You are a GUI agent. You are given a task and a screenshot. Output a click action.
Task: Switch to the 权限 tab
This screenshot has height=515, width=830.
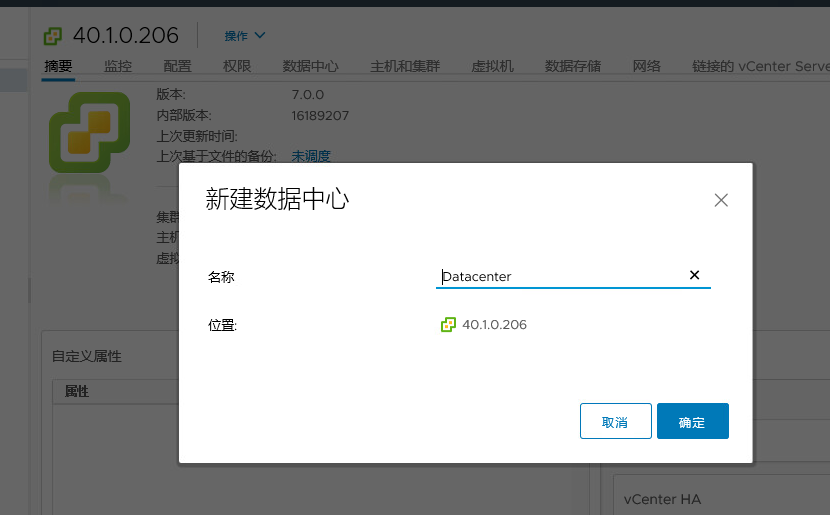(x=237, y=66)
